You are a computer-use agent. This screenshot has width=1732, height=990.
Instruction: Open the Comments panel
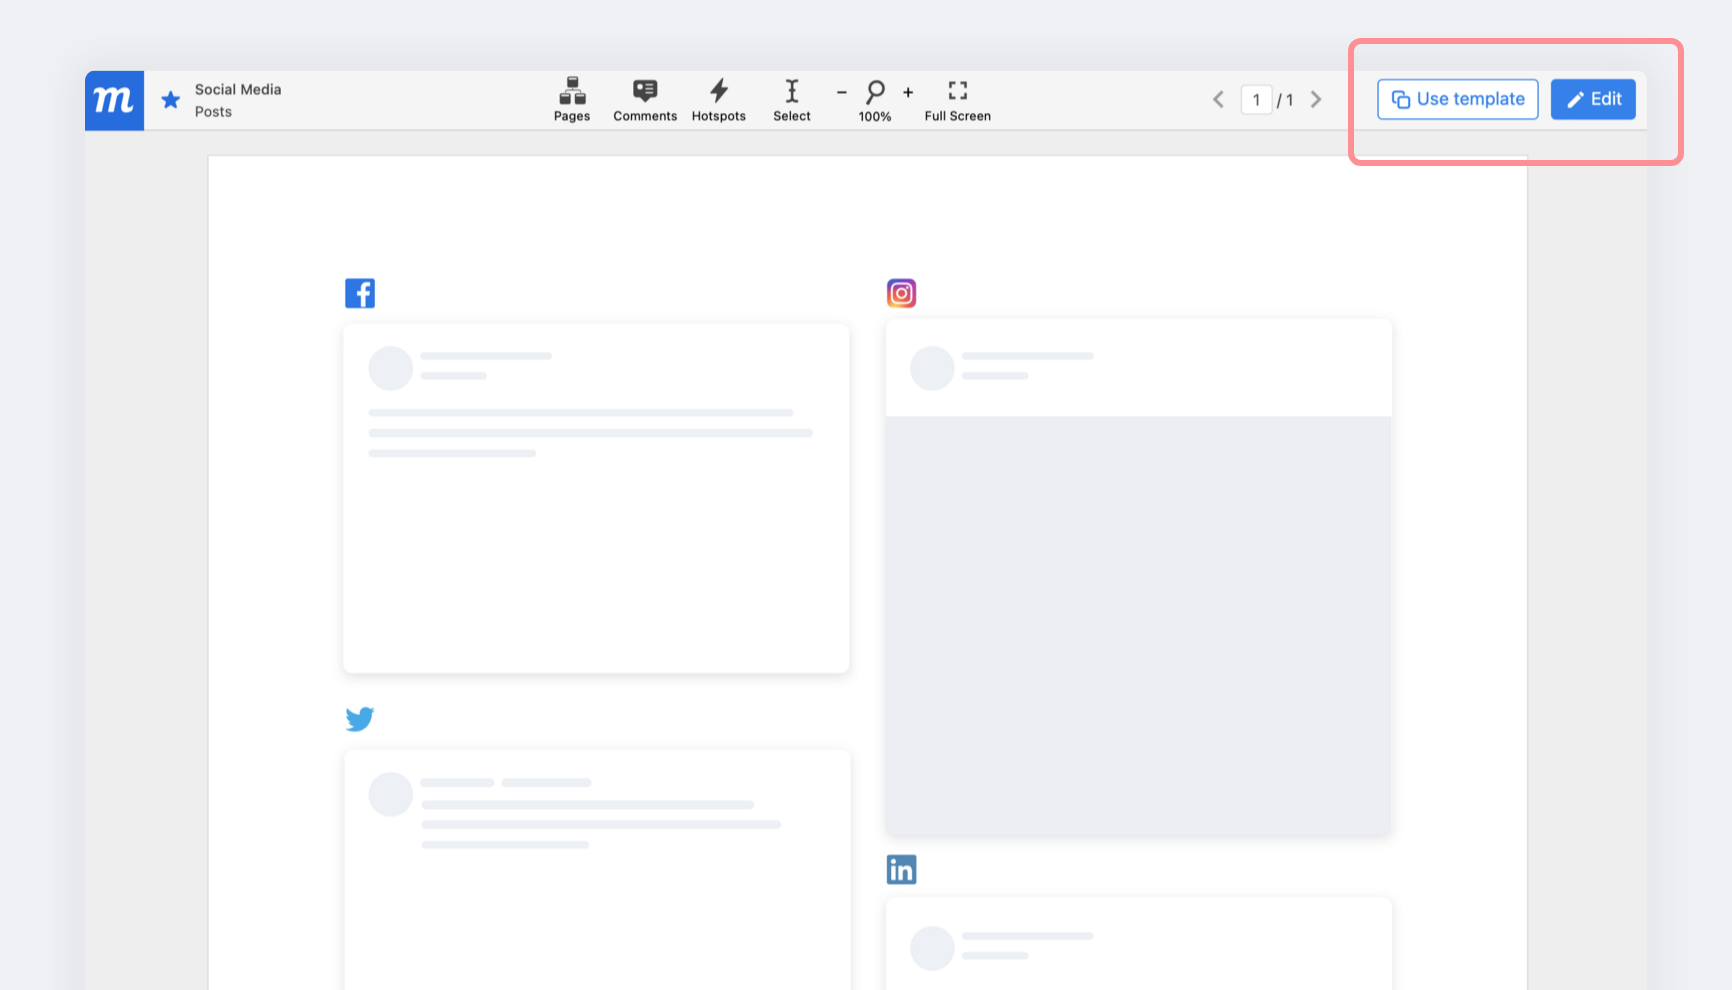[x=645, y=99]
